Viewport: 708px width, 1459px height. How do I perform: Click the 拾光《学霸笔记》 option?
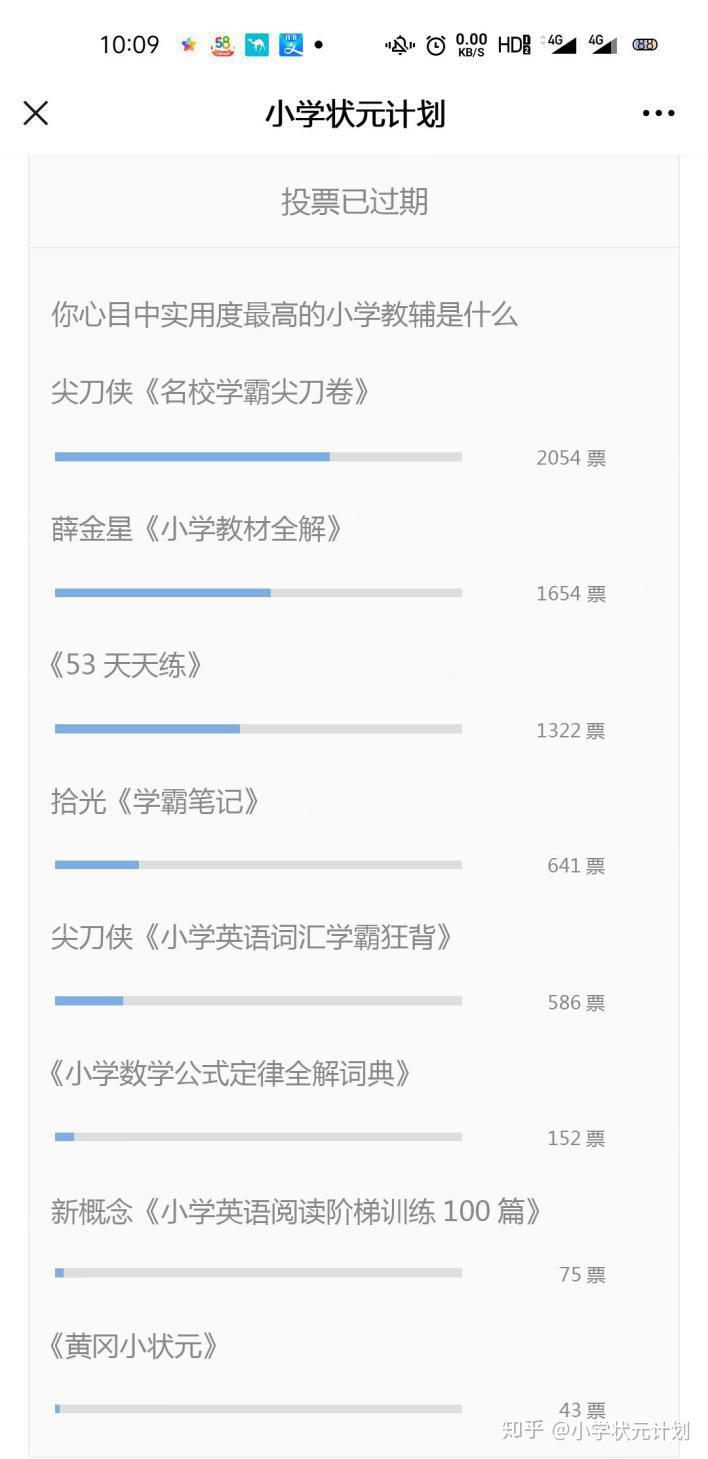pyautogui.click(x=156, y=801)
